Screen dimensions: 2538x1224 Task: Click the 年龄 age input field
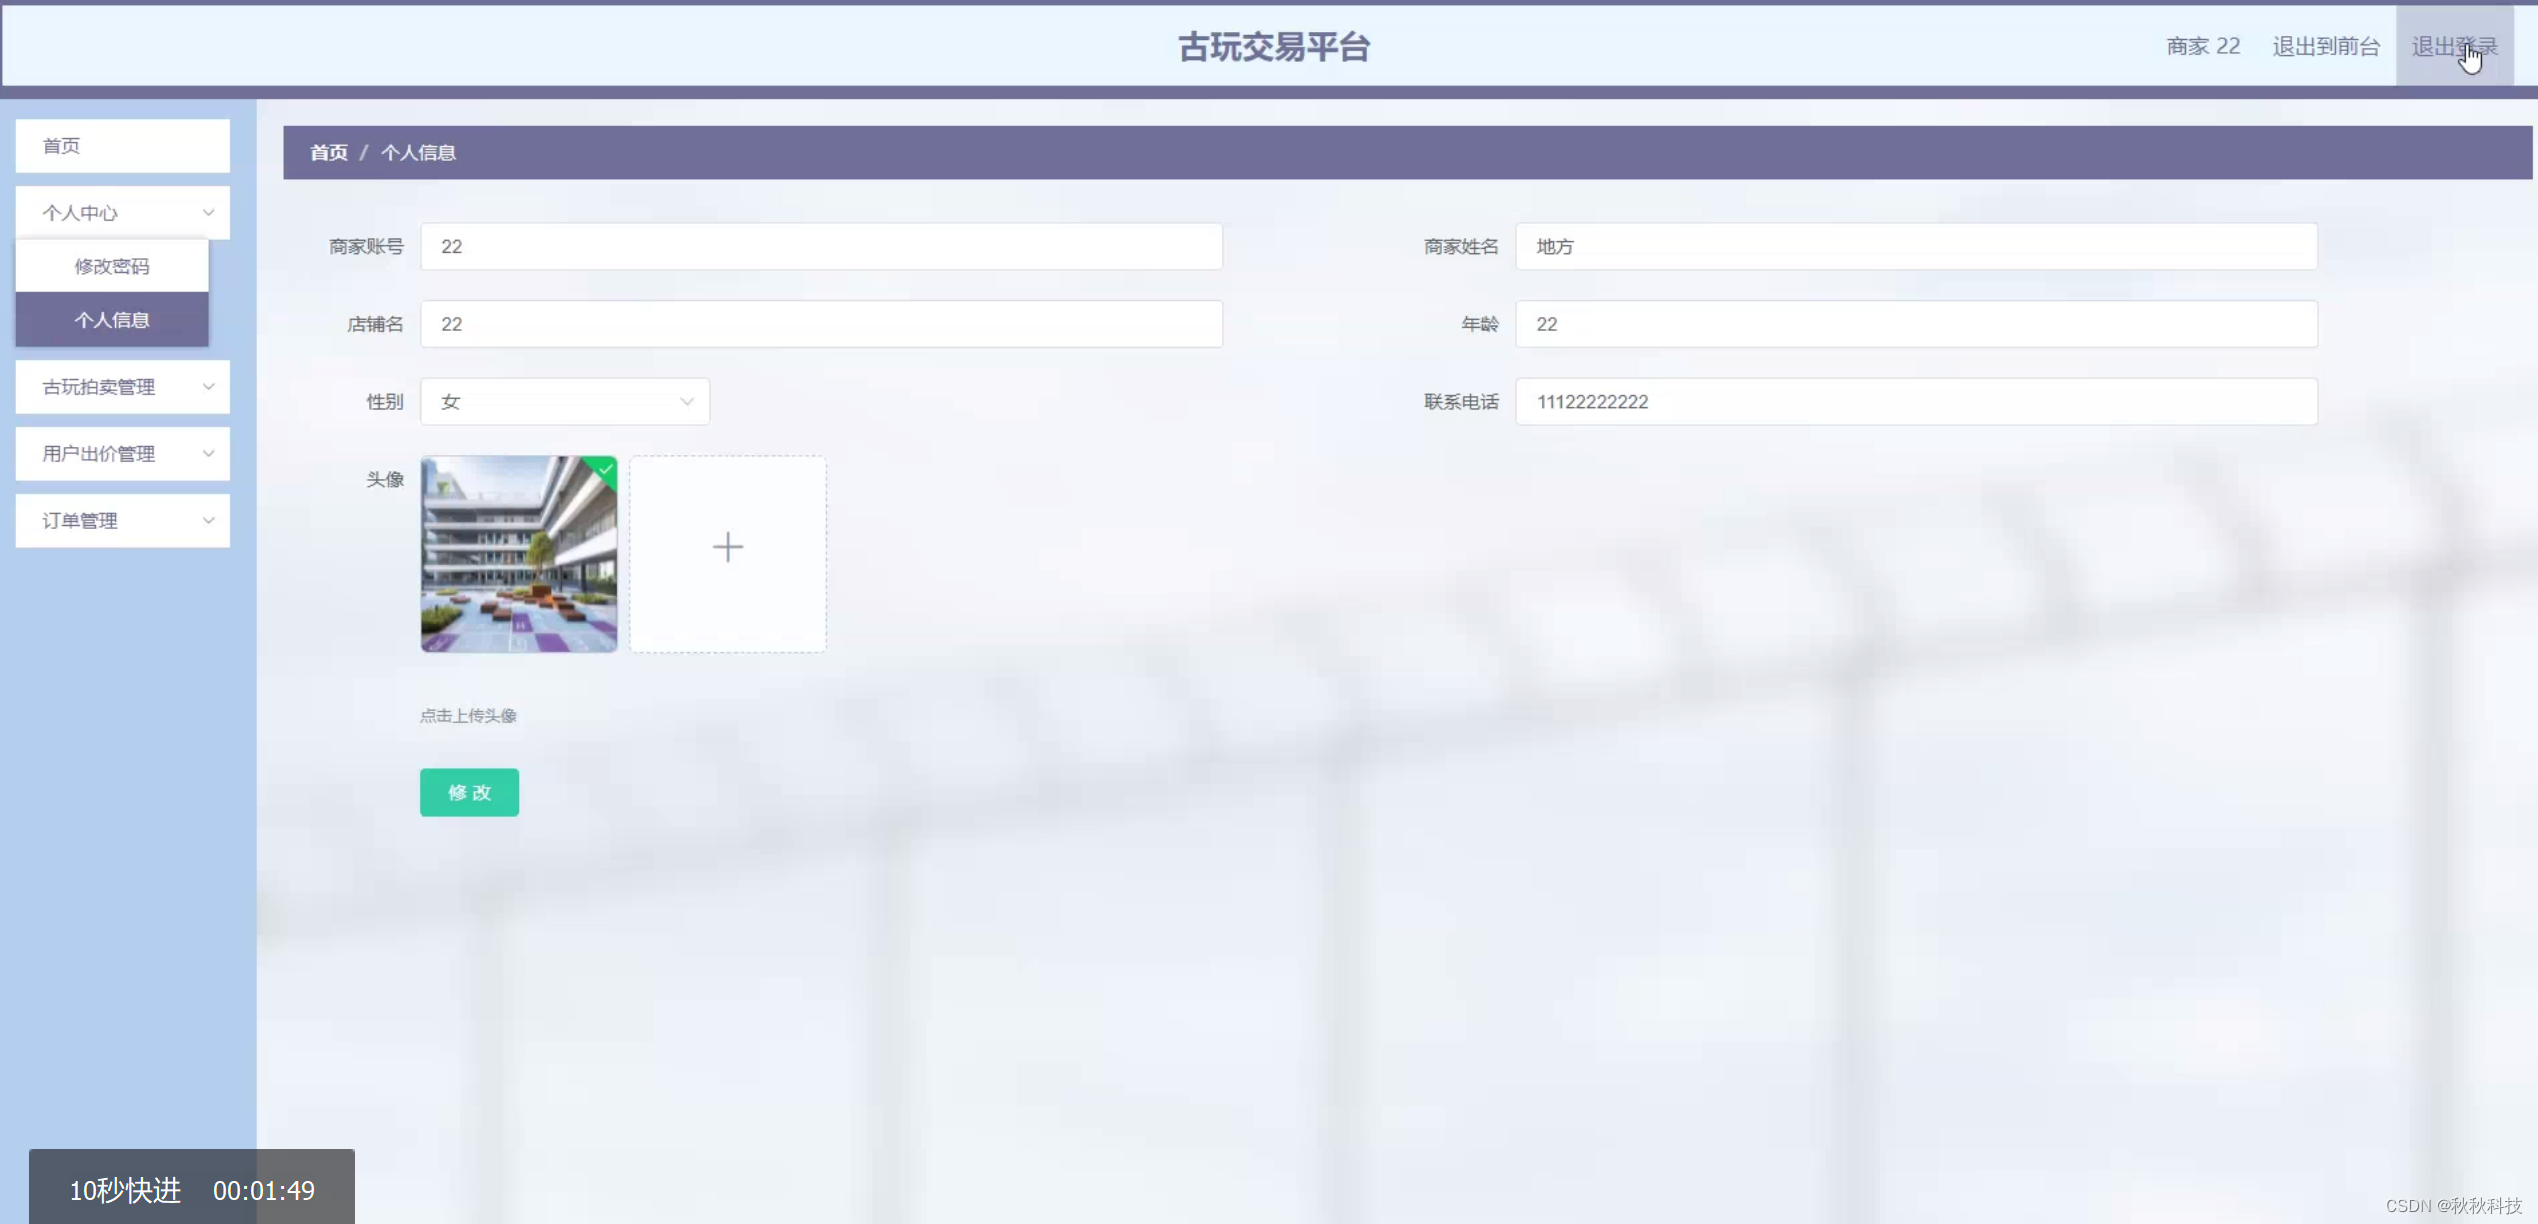(1916, 323)
